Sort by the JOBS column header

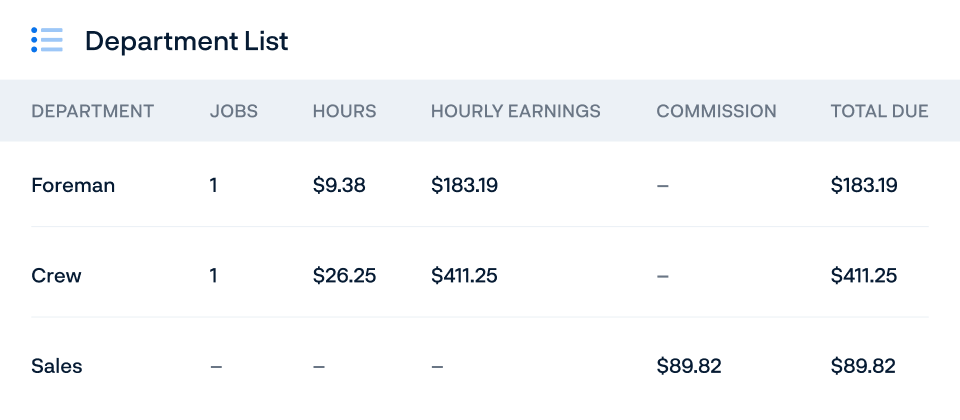coord(234,111)
